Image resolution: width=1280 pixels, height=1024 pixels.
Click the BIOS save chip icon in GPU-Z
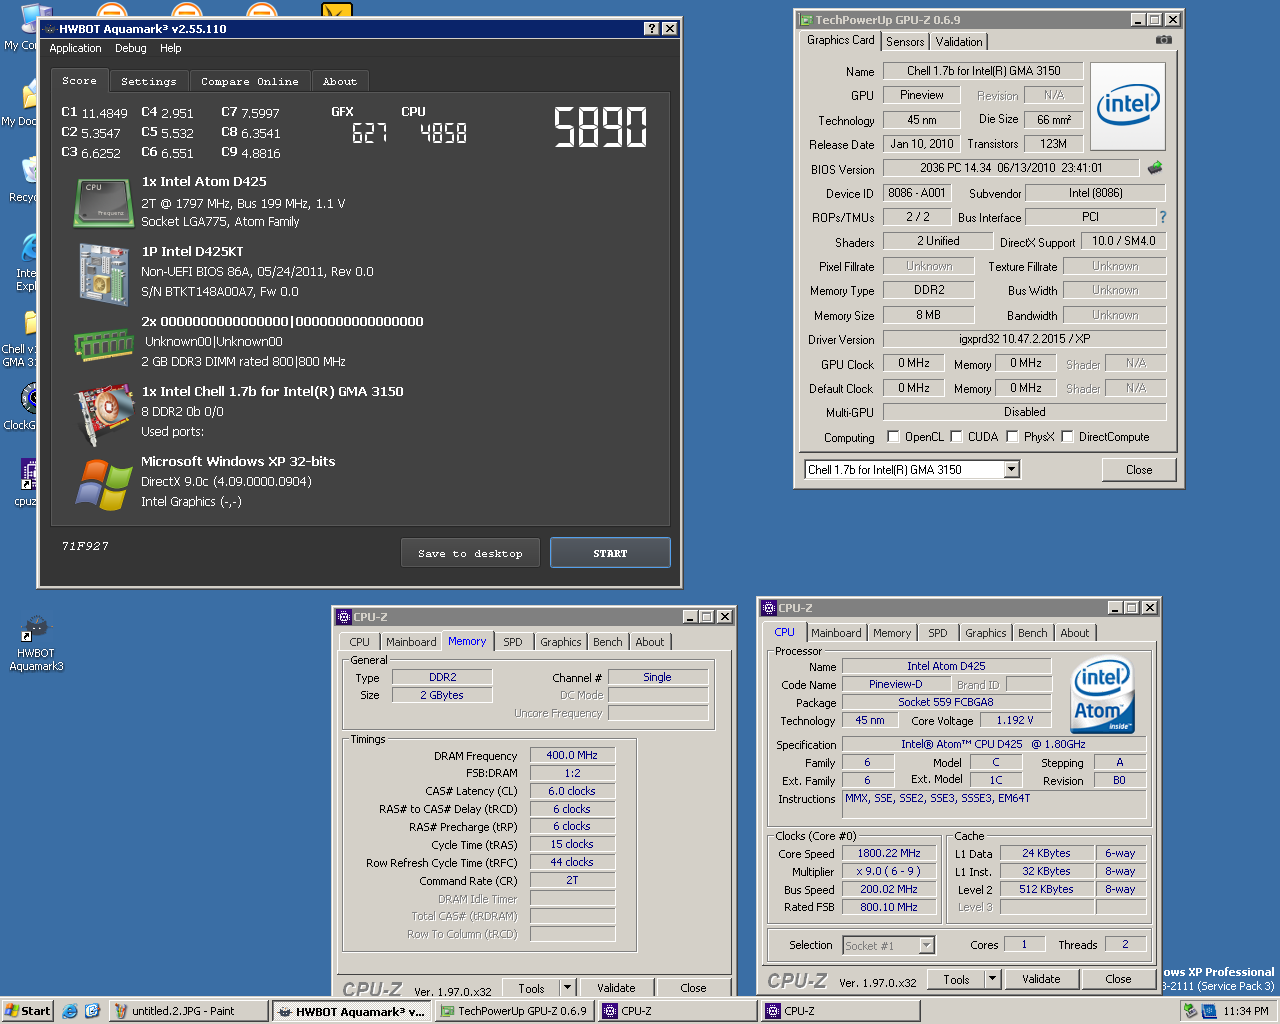1155,167
